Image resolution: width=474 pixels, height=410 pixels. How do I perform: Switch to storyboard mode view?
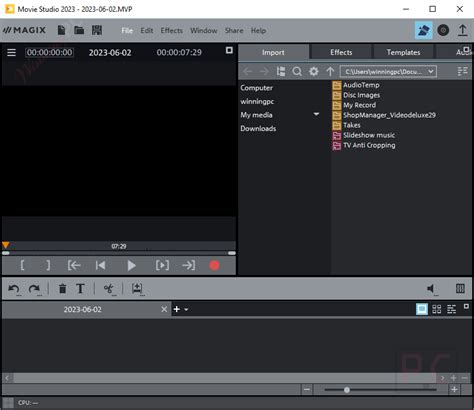(x=422, y=309)
